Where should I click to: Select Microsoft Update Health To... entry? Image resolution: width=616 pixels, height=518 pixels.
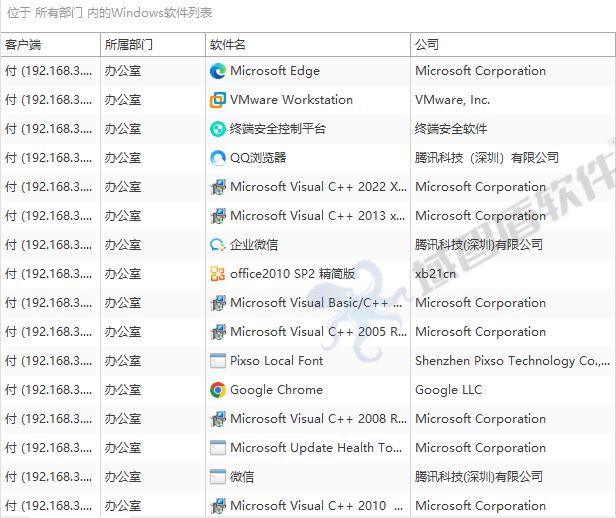tap(316, 448)
